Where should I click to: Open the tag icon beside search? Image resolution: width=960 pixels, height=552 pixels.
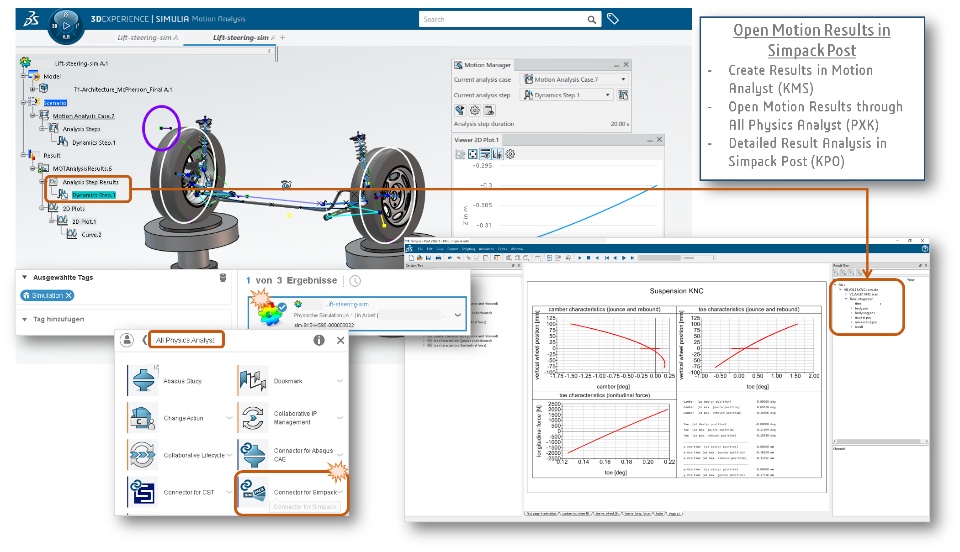[x=613, y=19]
